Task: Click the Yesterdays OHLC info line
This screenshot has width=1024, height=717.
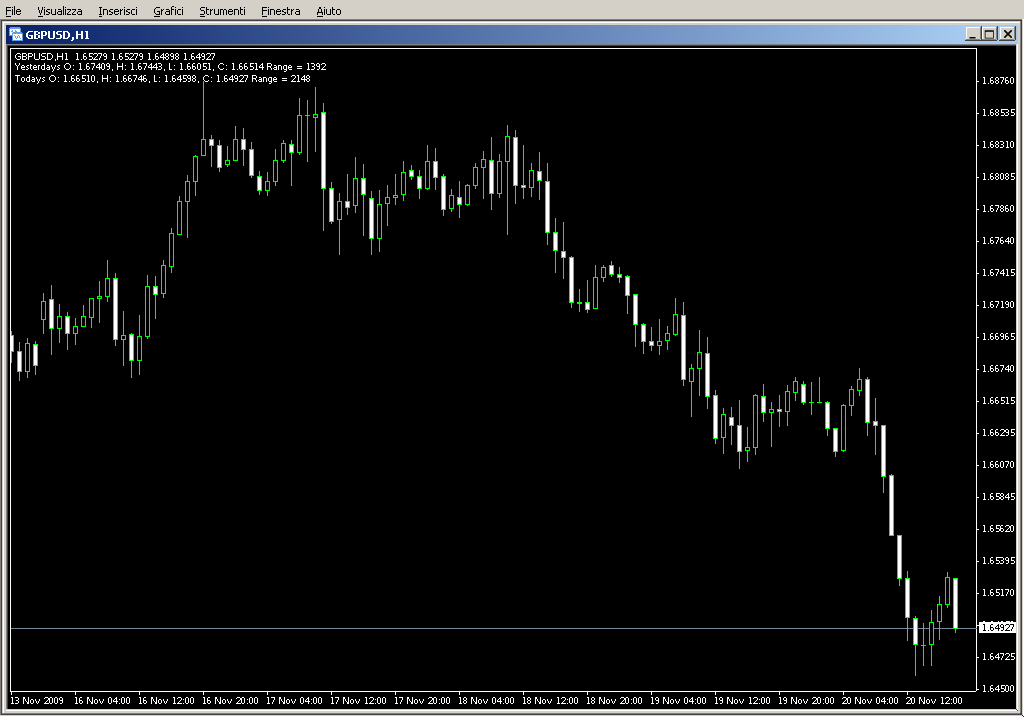Action: point(170,67)
